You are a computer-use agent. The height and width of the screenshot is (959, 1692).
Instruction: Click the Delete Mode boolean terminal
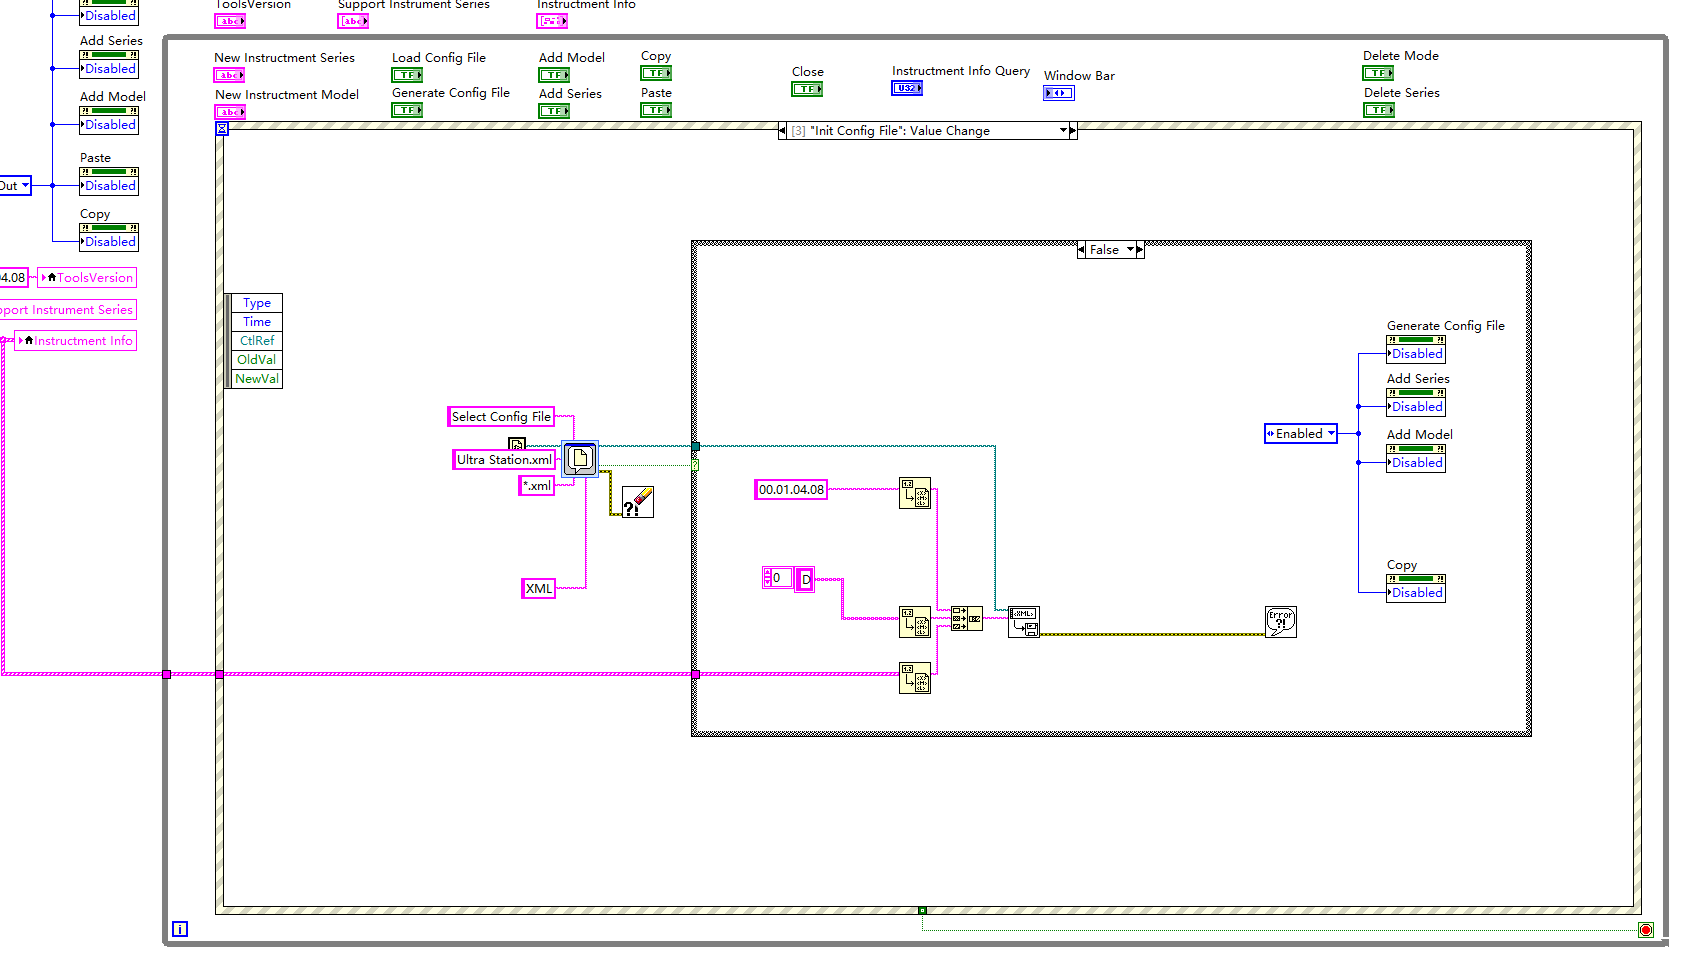coord(1378,73)
